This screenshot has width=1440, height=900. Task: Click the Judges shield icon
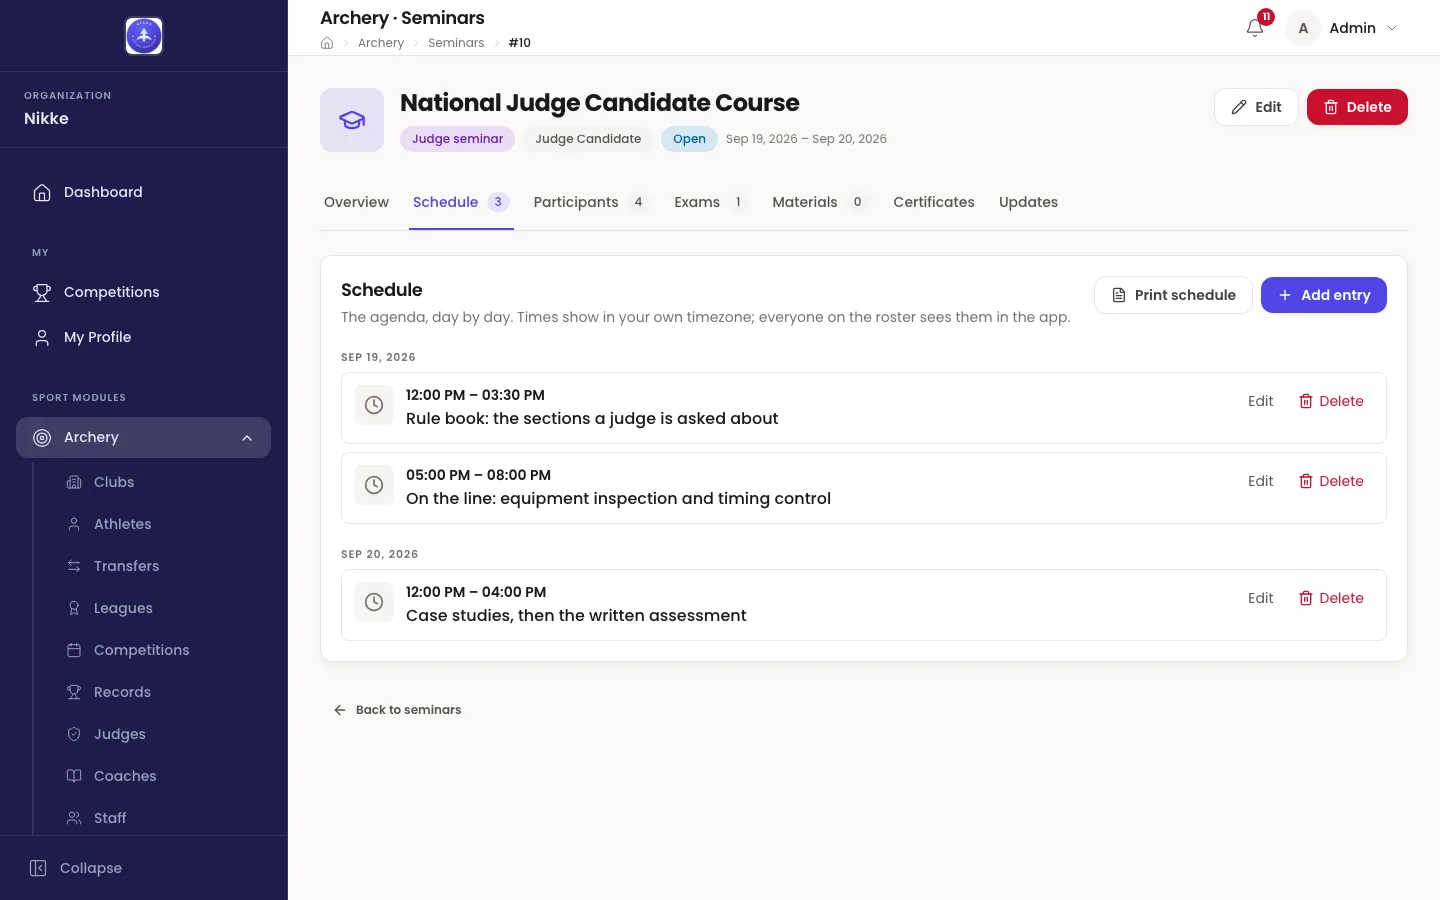[x=74, y=734]
